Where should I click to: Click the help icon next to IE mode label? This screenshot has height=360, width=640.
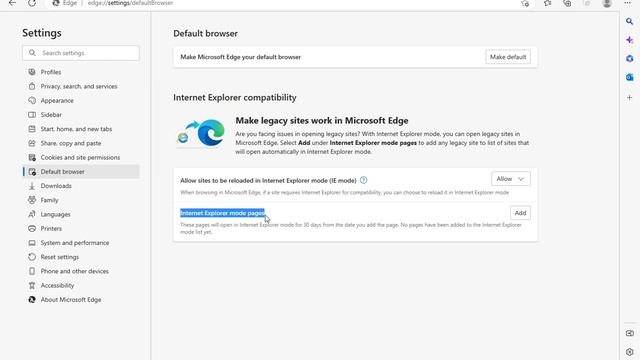coord(363,180)
